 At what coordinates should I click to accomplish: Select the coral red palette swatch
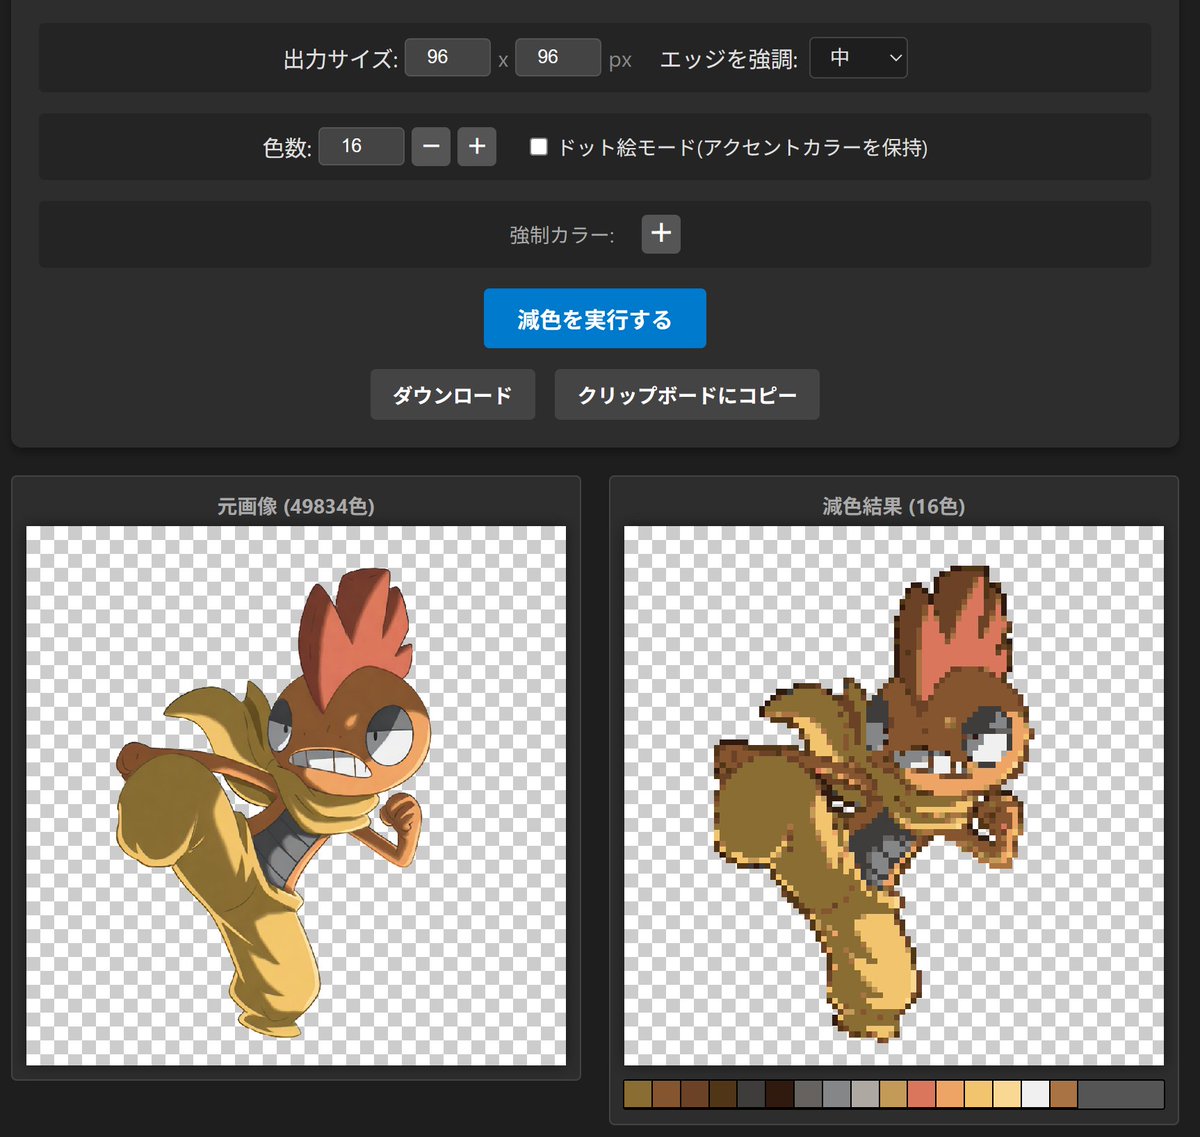point(922,1094)
